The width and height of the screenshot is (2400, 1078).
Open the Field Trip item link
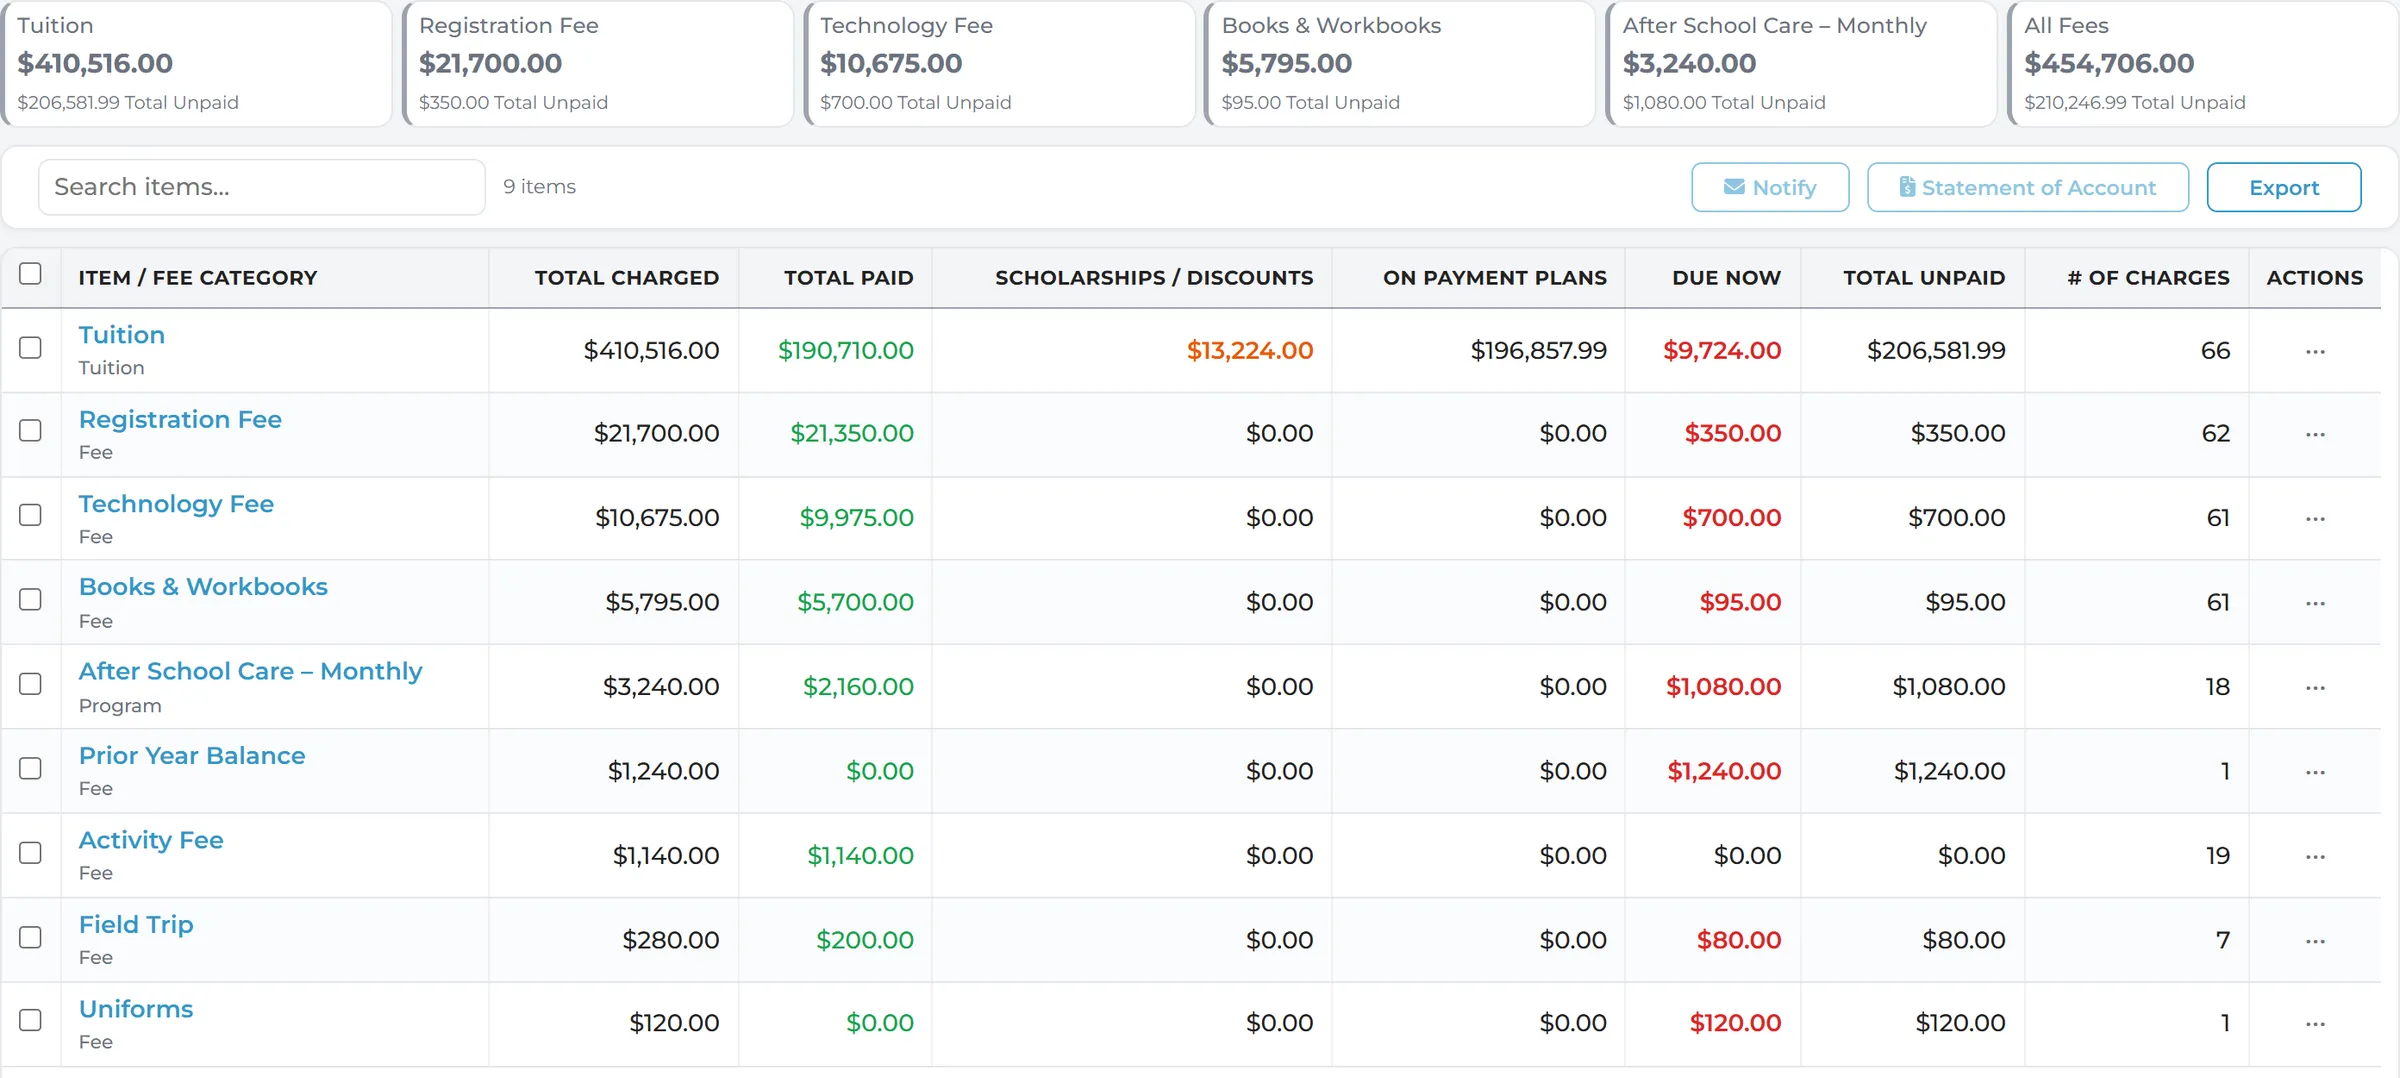(136, 925)
